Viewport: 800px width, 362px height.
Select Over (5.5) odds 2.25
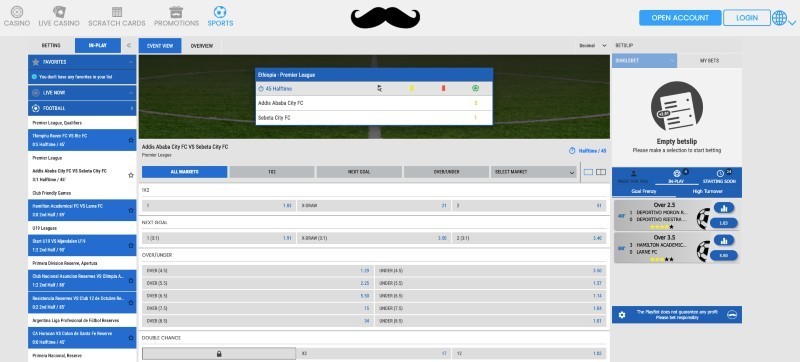click(258, 283)
